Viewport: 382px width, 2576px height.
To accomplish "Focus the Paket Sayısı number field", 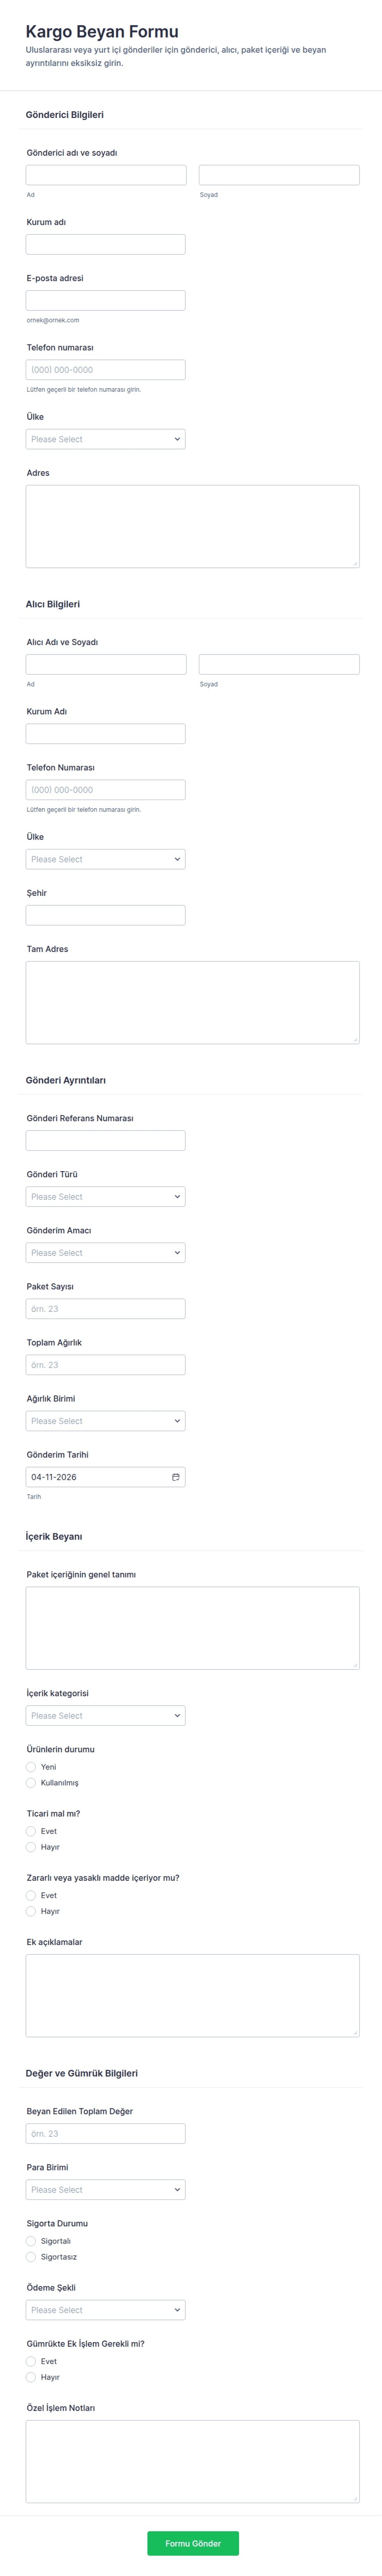I will point(105,1309).
